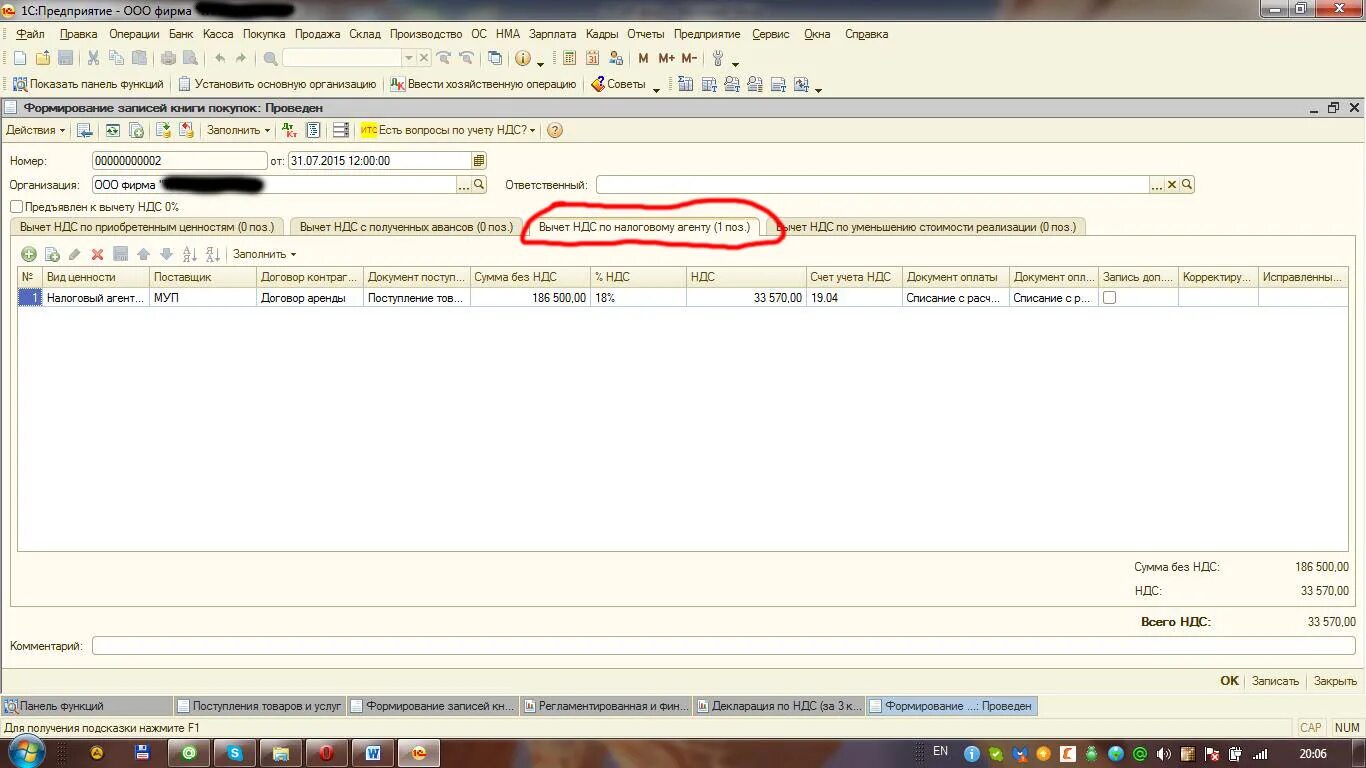Open Заполнить dropdown above the table

264,254
